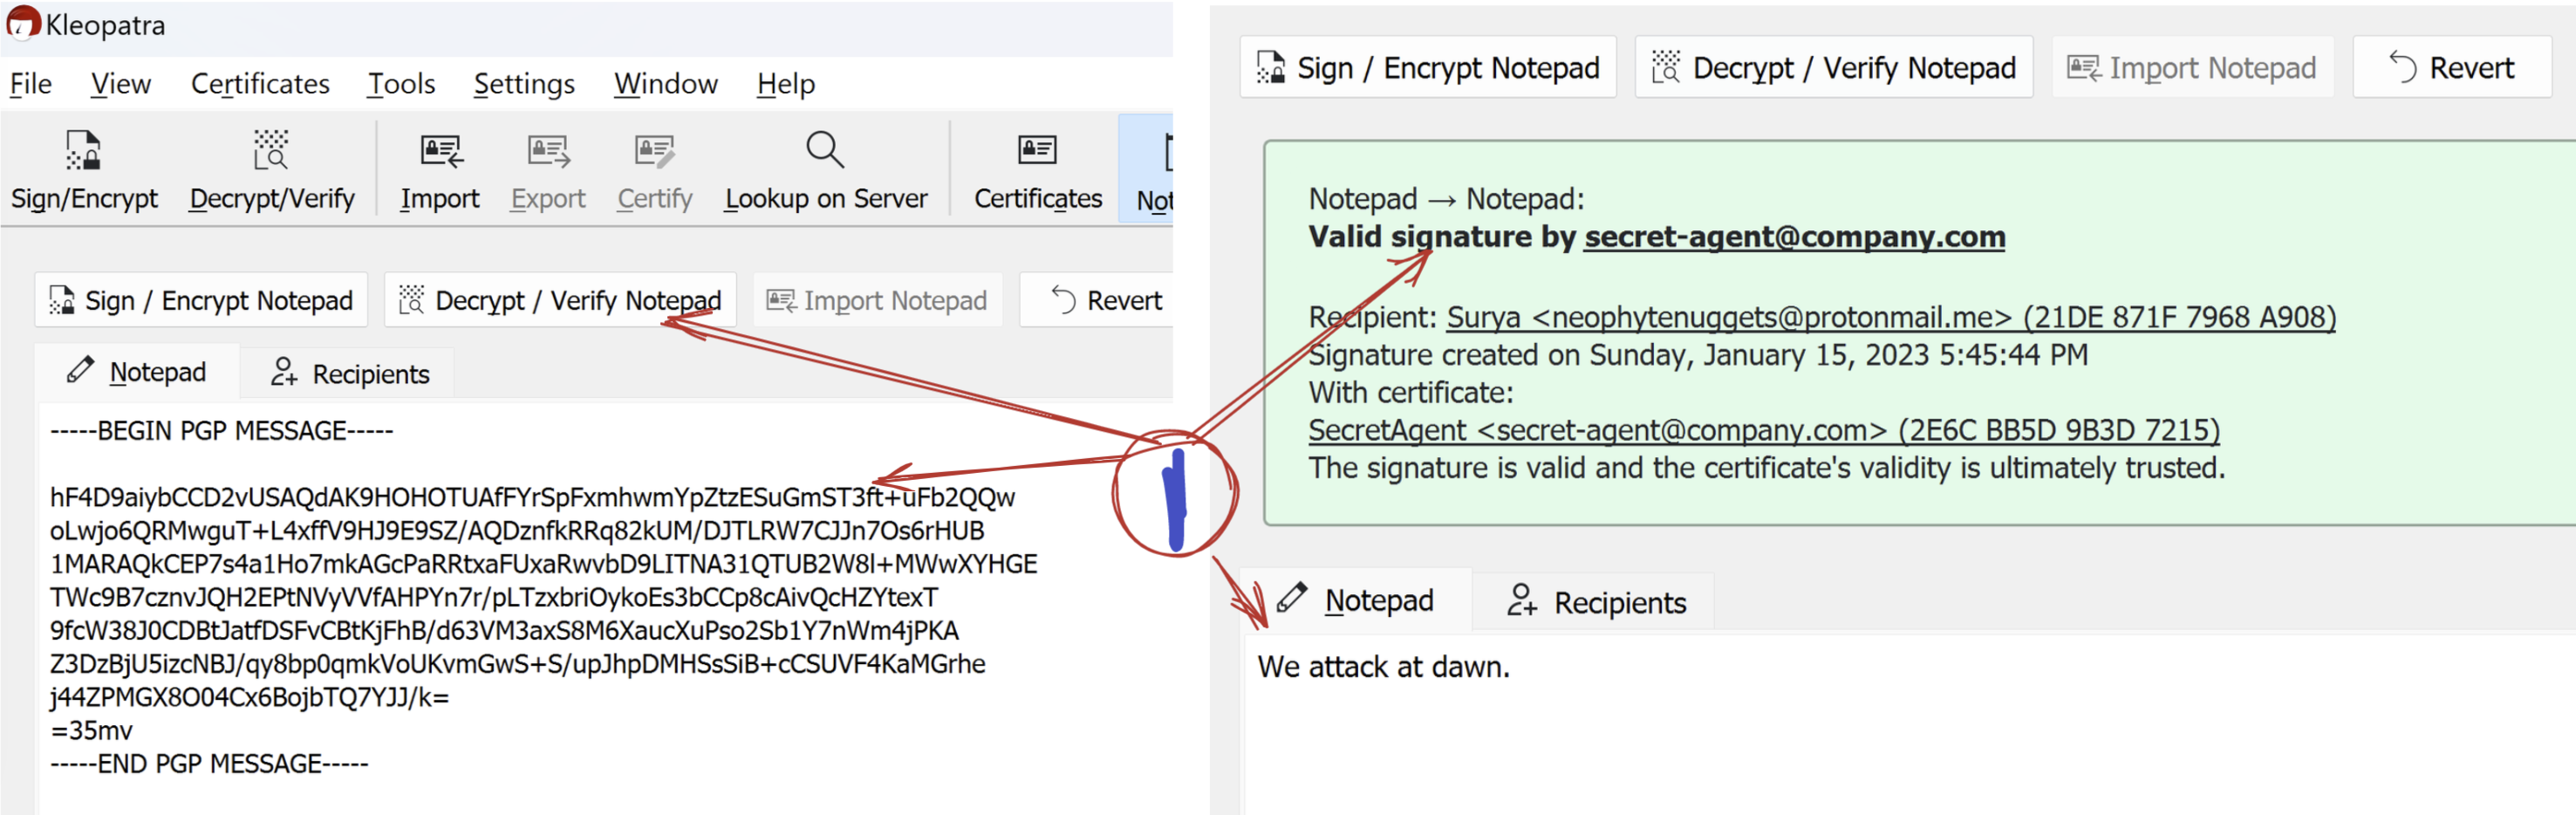Click the decrypted text 'We attack at dawn.'

point(1383,667)
